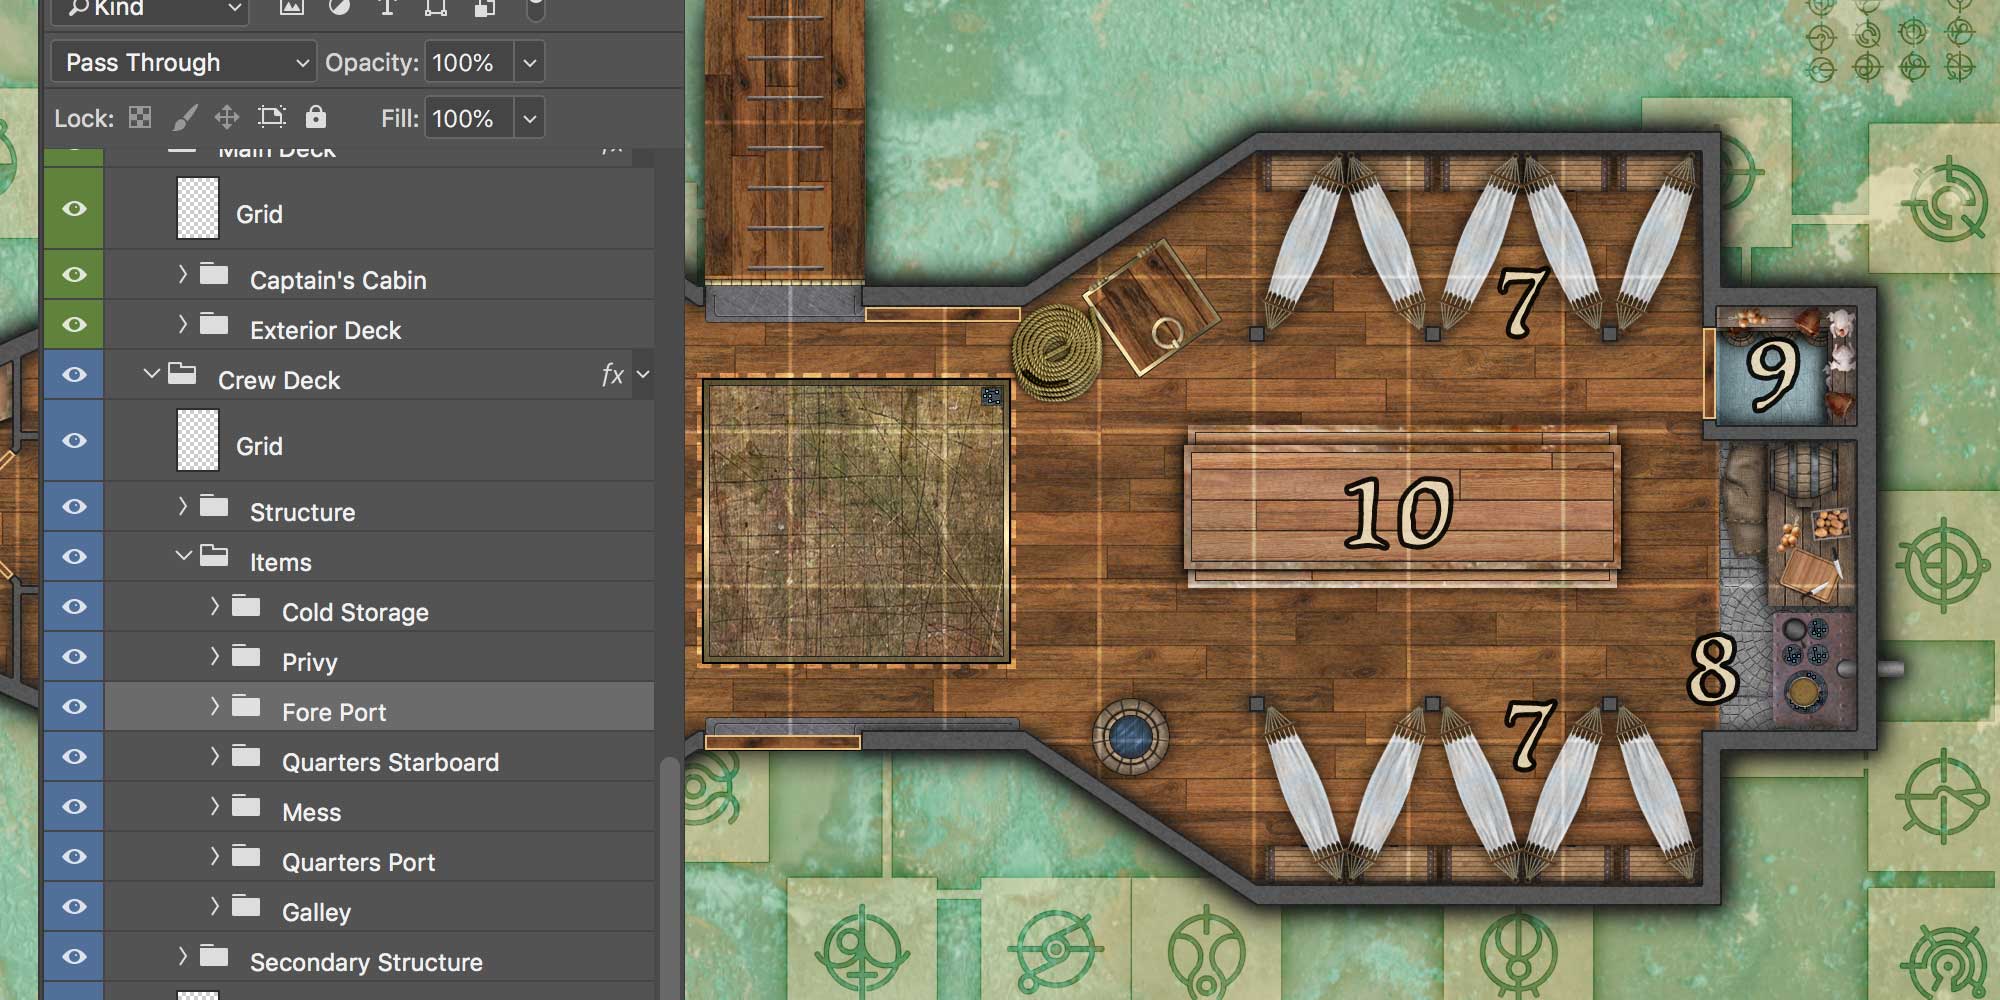Open the Kind filter type dropdown

(151, 9)
